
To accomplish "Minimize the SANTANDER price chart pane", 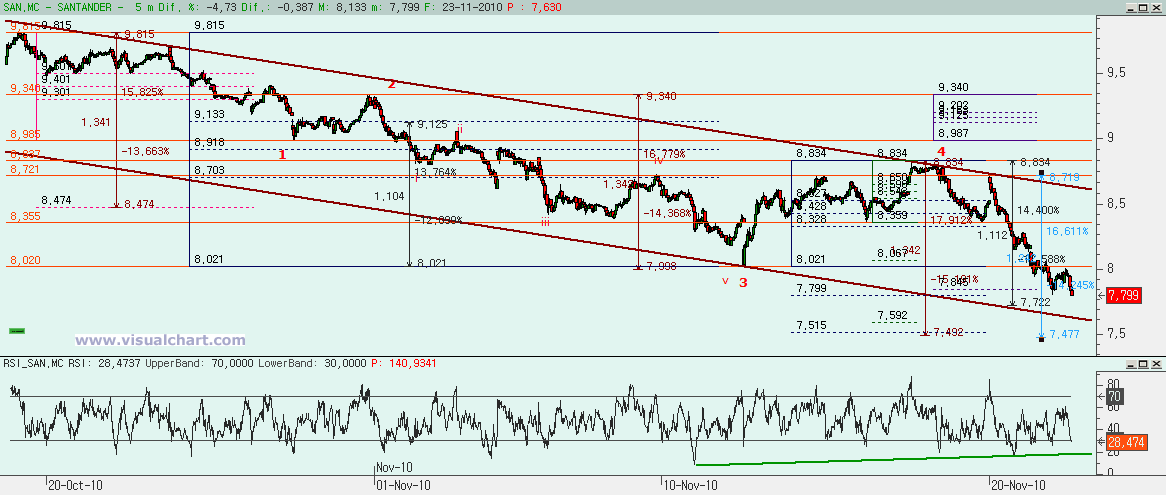I will (x=1130, y=7).
